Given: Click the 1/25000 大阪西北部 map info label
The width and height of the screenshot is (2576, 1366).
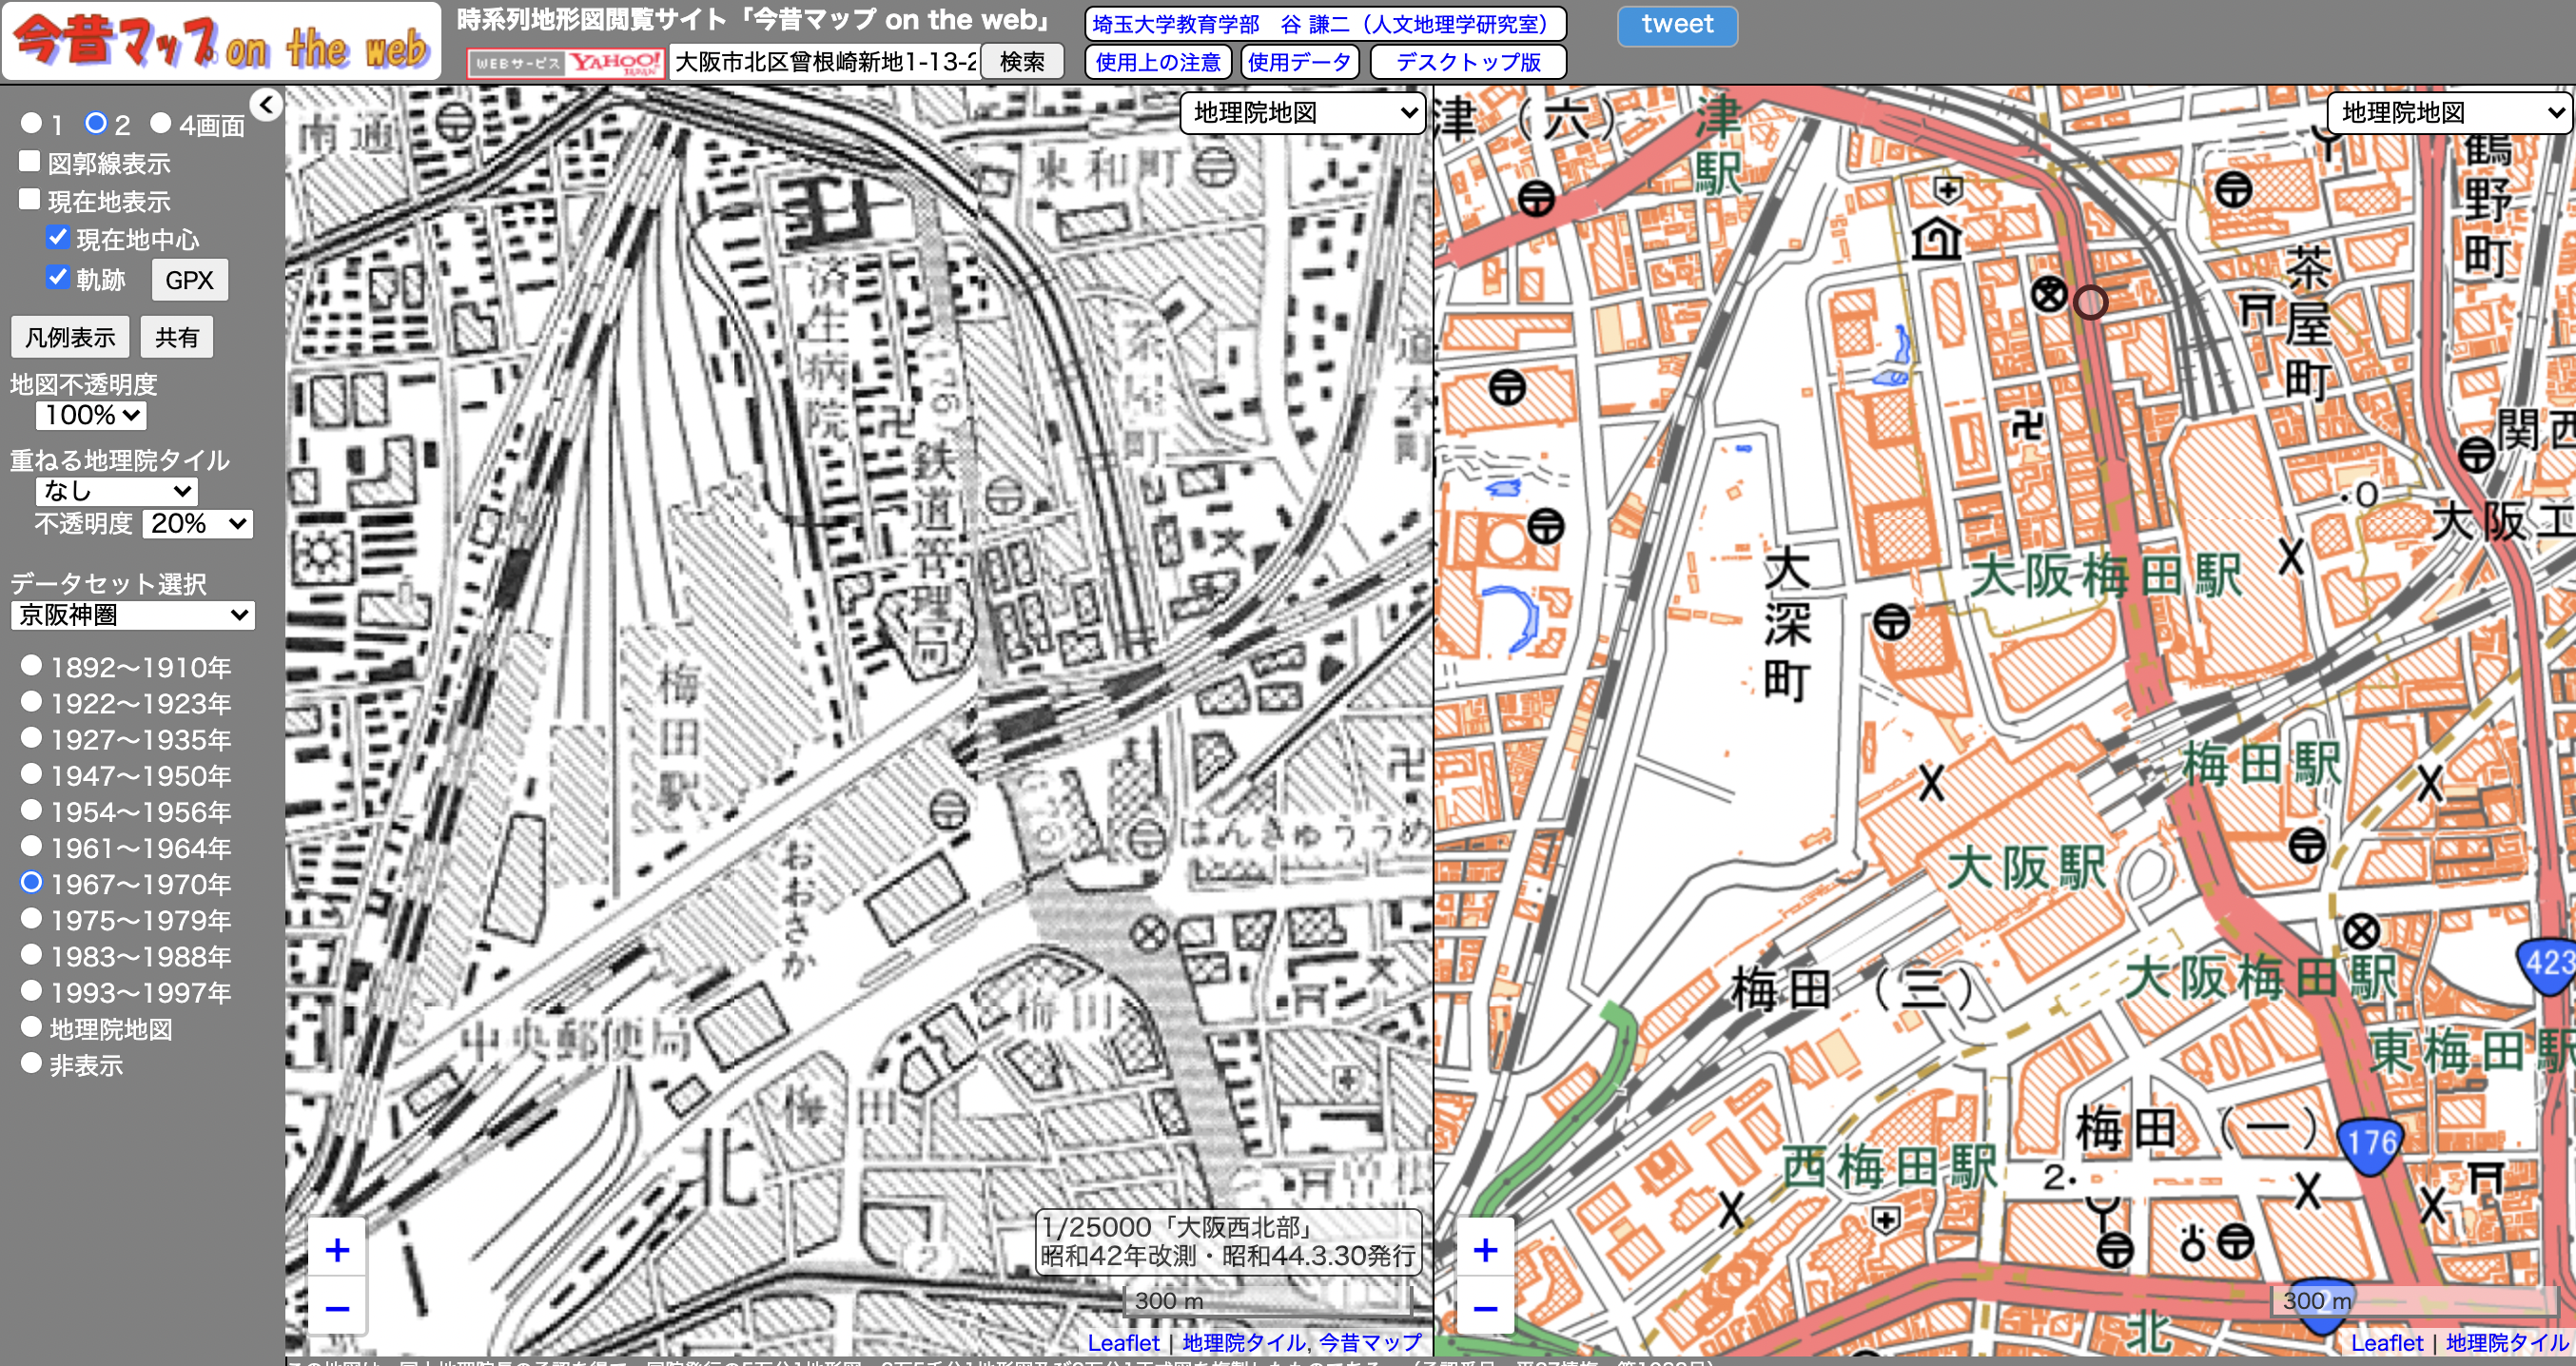Looking at the screenshot, I should tap(1228, 1241).
